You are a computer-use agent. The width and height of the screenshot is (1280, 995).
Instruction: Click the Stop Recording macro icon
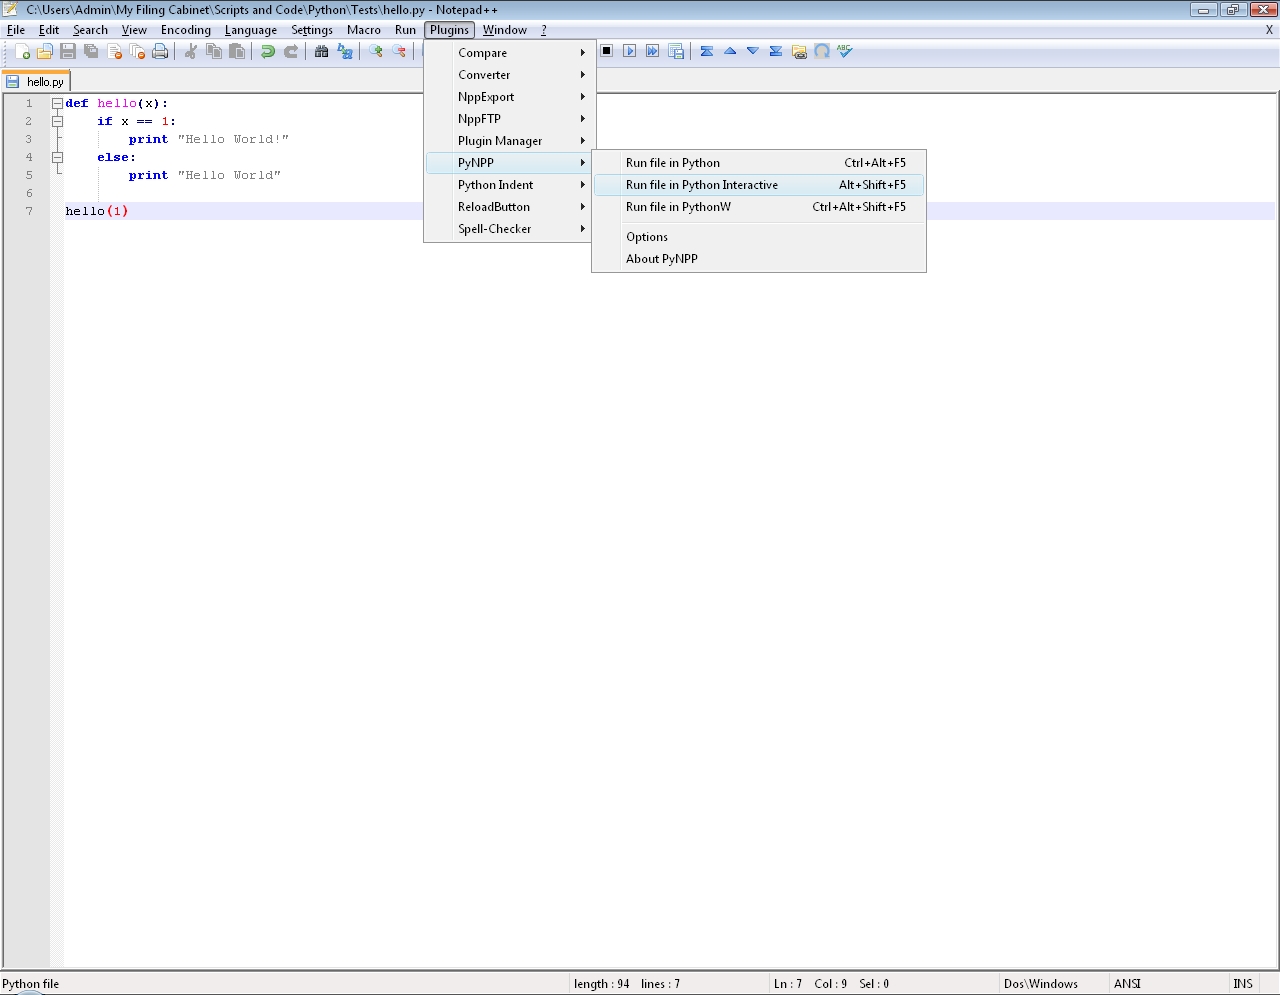pos(606,51)
